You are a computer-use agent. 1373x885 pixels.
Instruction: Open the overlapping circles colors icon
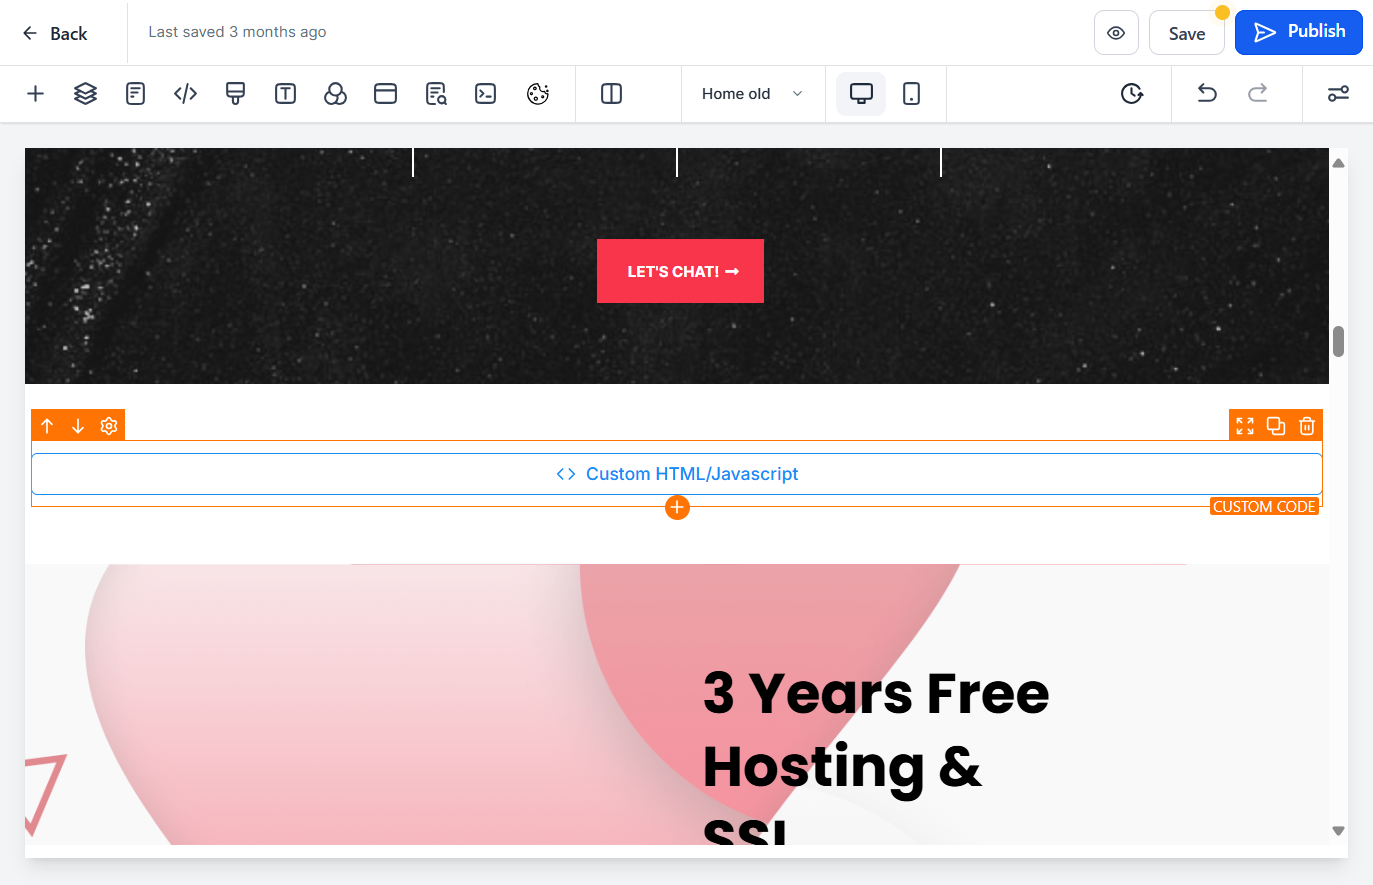pos(335,94)
